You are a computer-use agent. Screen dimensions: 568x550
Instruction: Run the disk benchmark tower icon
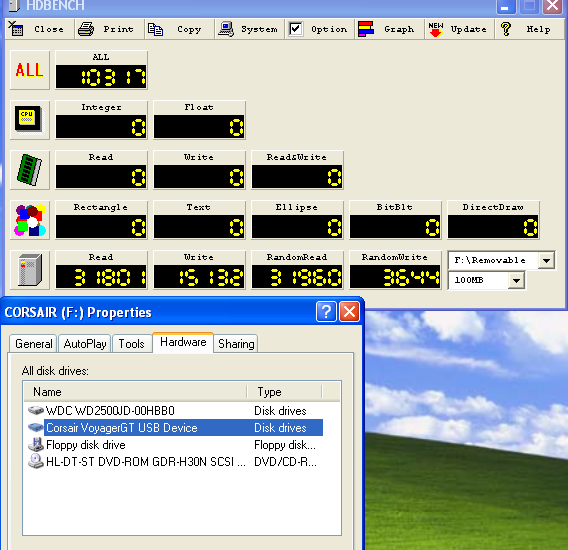(x=30, y=270)
